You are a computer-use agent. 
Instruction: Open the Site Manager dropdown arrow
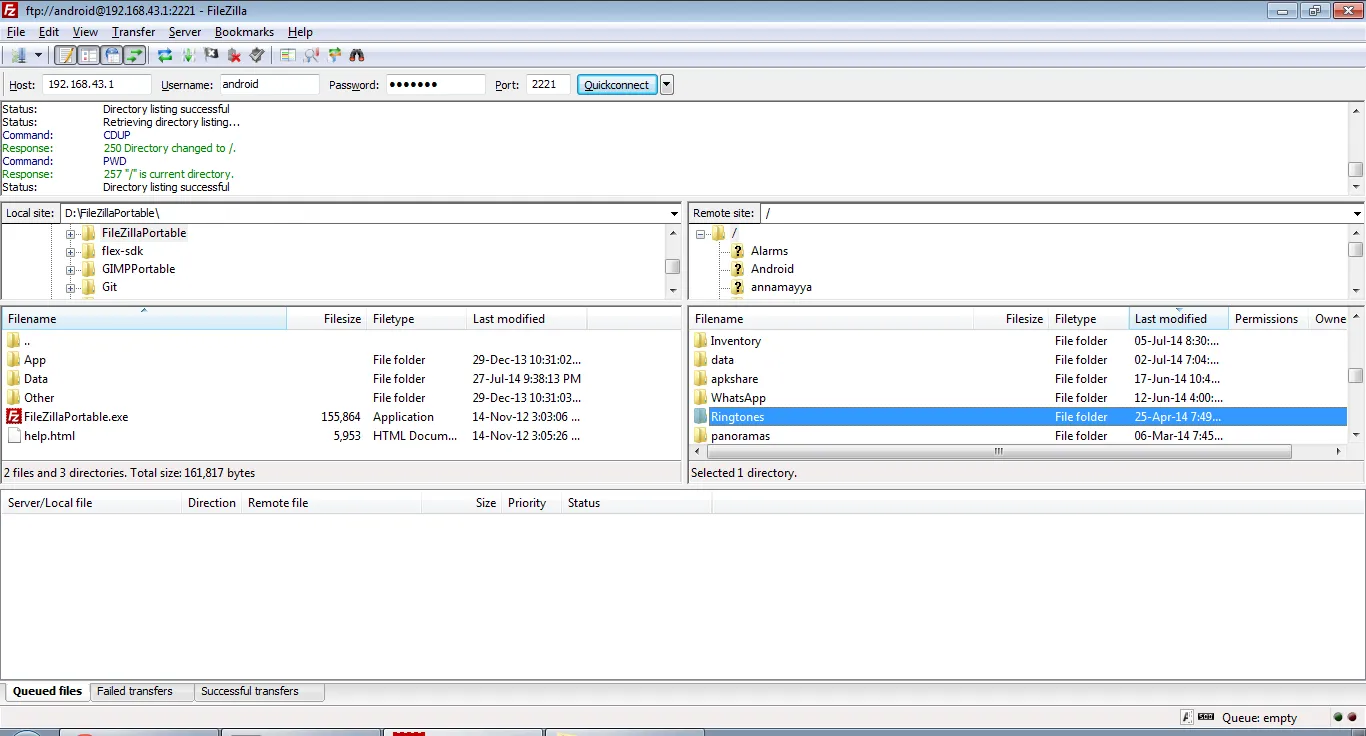(x=39, y=55)
